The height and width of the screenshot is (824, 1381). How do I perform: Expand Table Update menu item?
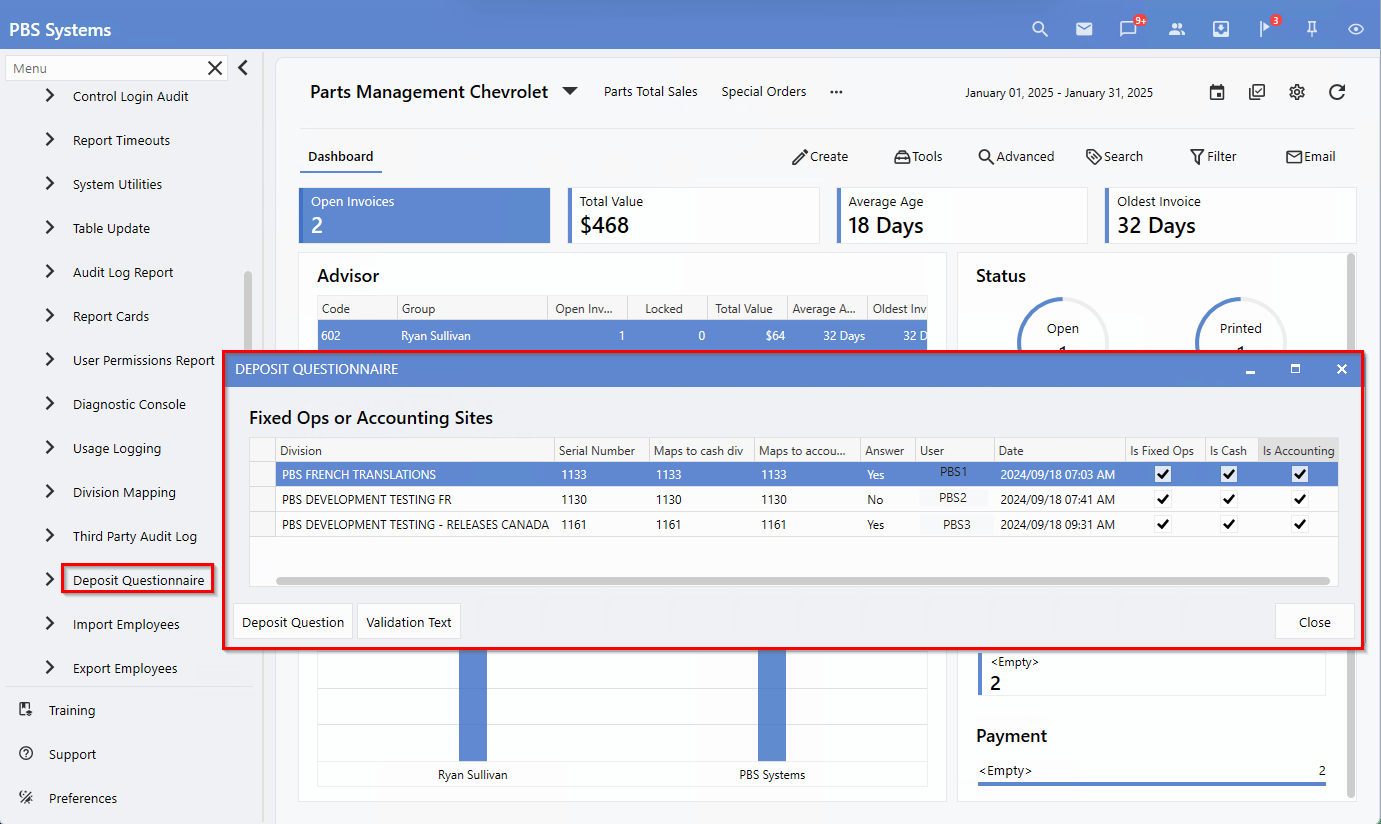pos(50,228)
